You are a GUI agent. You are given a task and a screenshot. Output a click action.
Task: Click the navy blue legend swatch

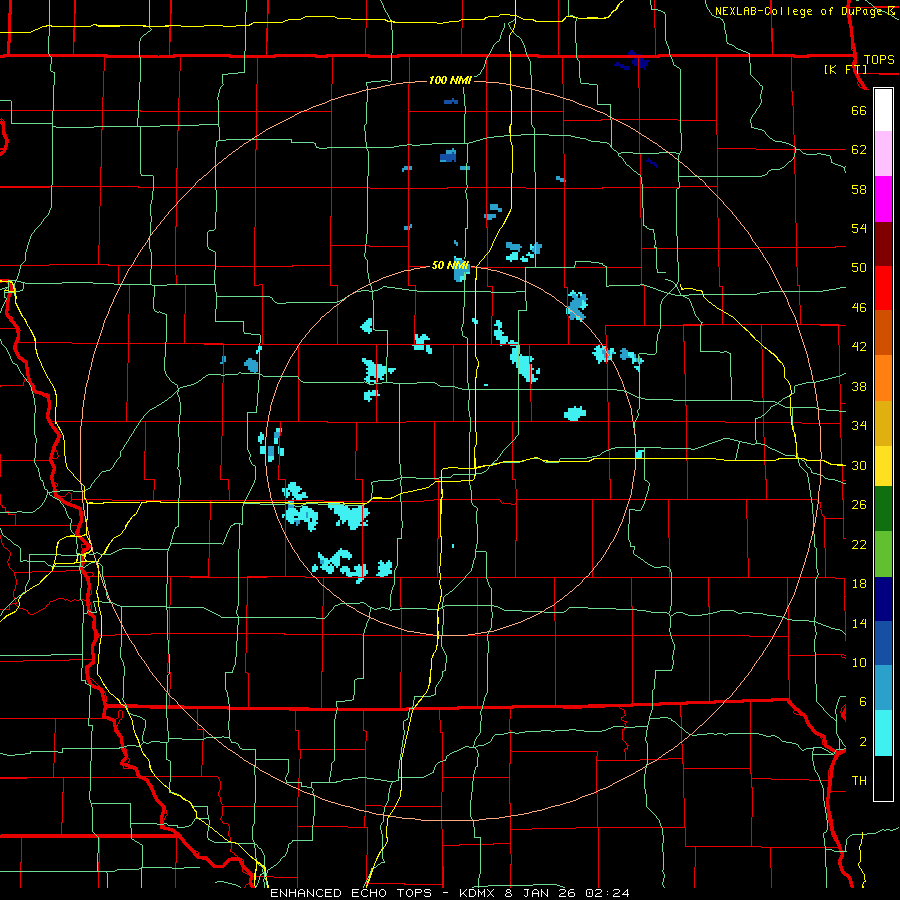[x=883, y=599]
